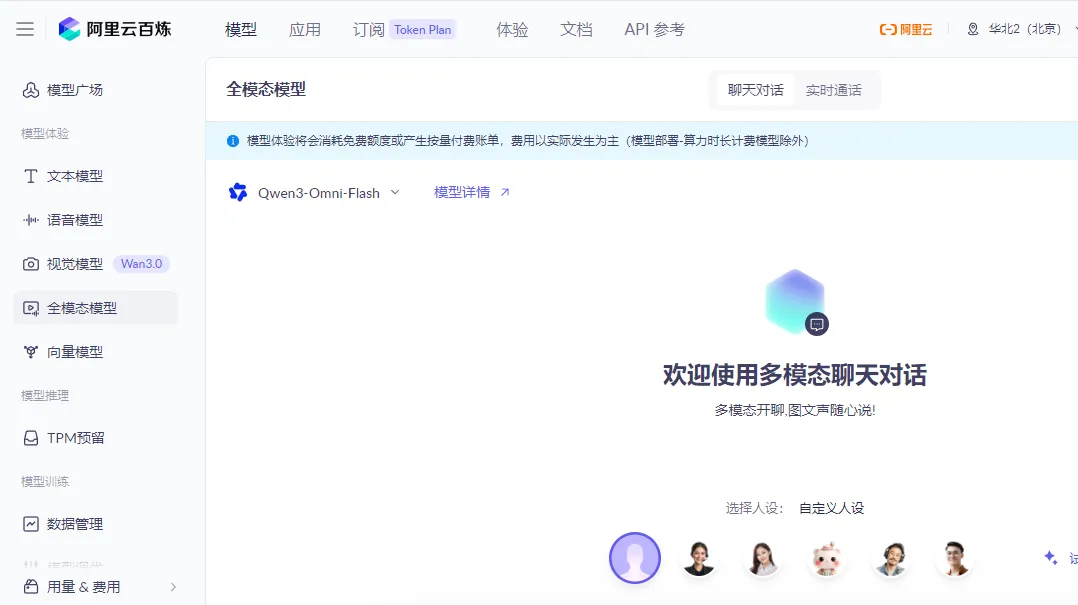Click the Token Plan badge
The width and height of the screenshot is (1078, 605).
point(422,30)
